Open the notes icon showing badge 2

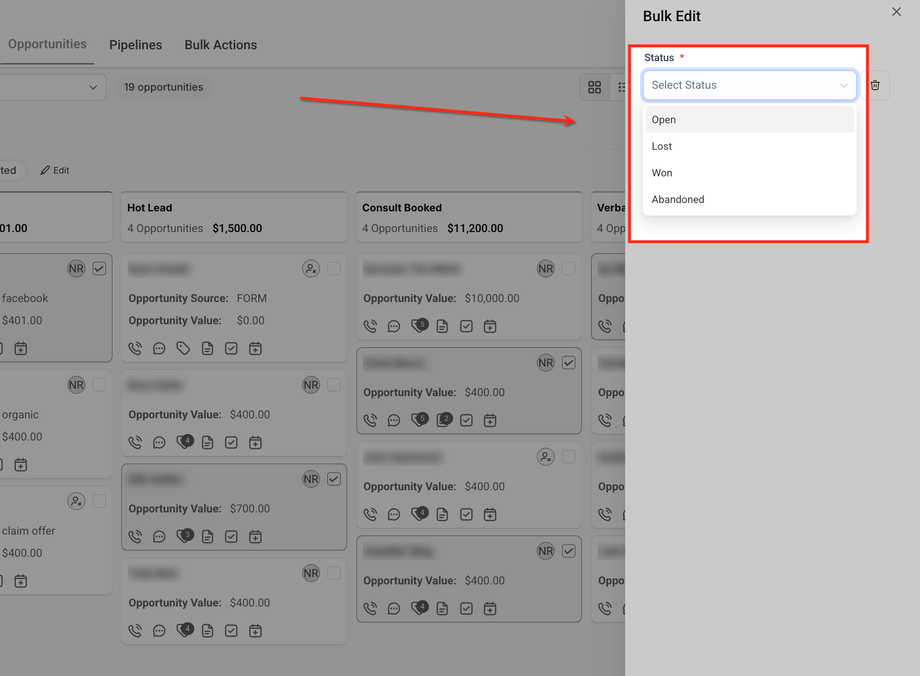tap(444, 420)
